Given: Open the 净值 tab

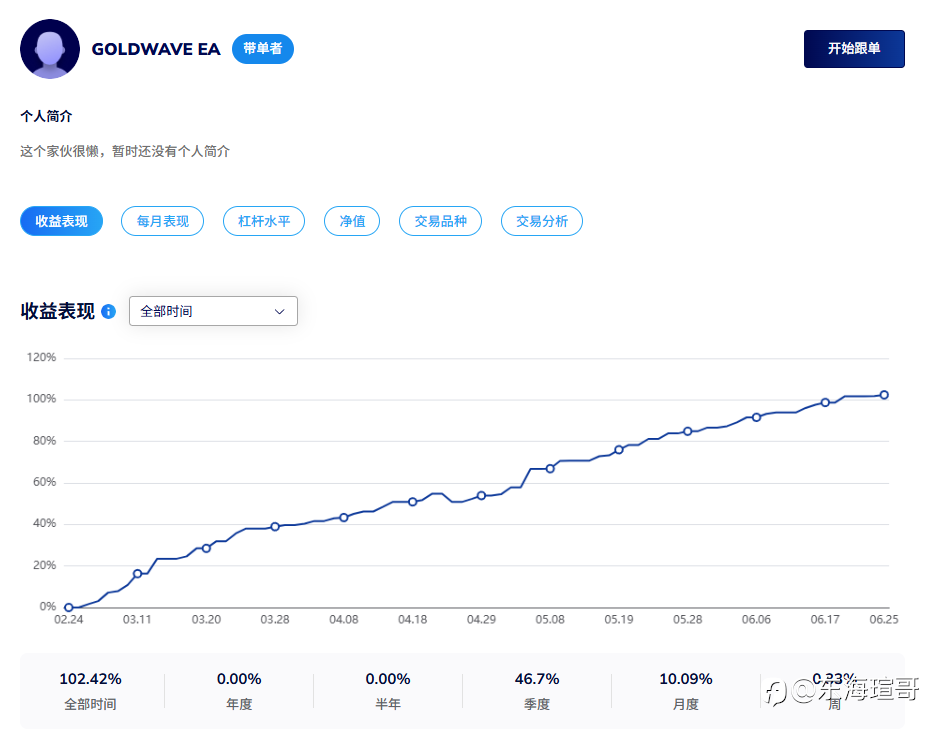Looking at the screenshot, I should (352, 221).
